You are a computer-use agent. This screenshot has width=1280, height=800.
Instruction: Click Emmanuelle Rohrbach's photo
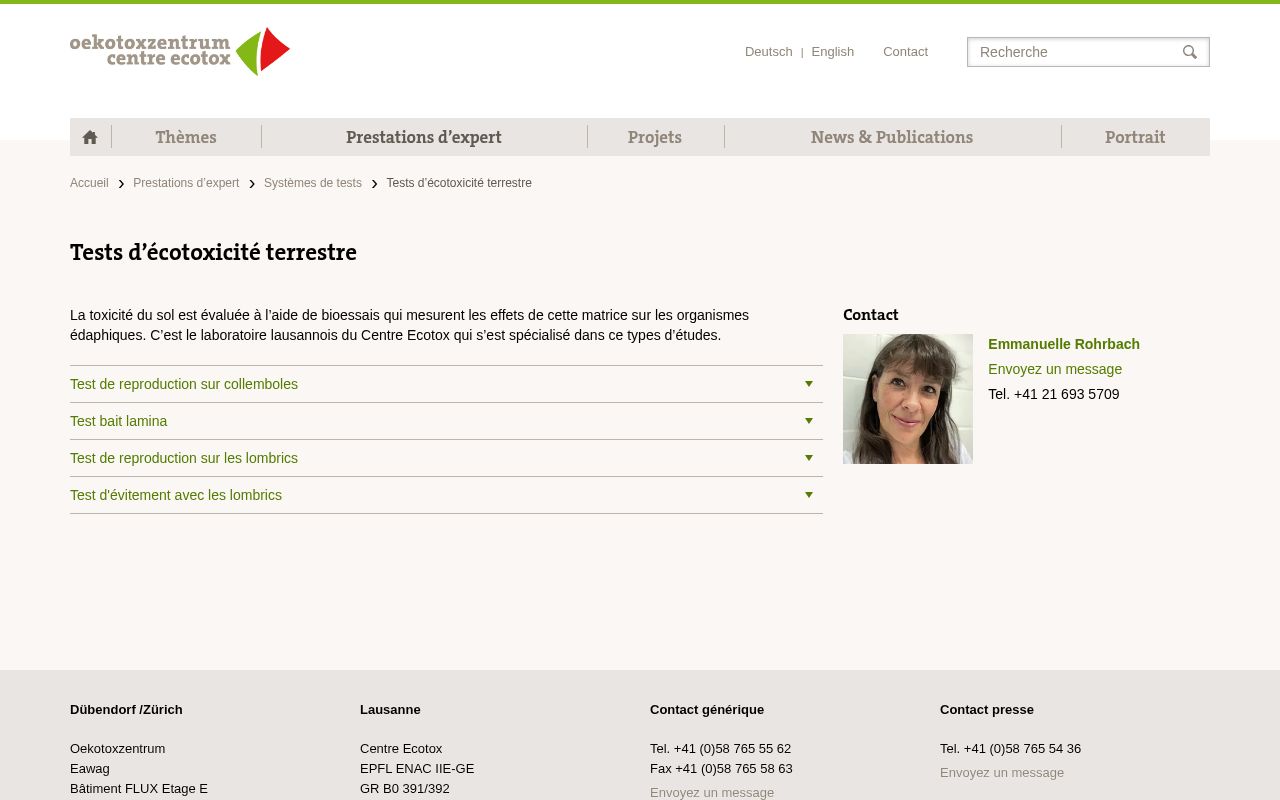[x=908, y=399]
